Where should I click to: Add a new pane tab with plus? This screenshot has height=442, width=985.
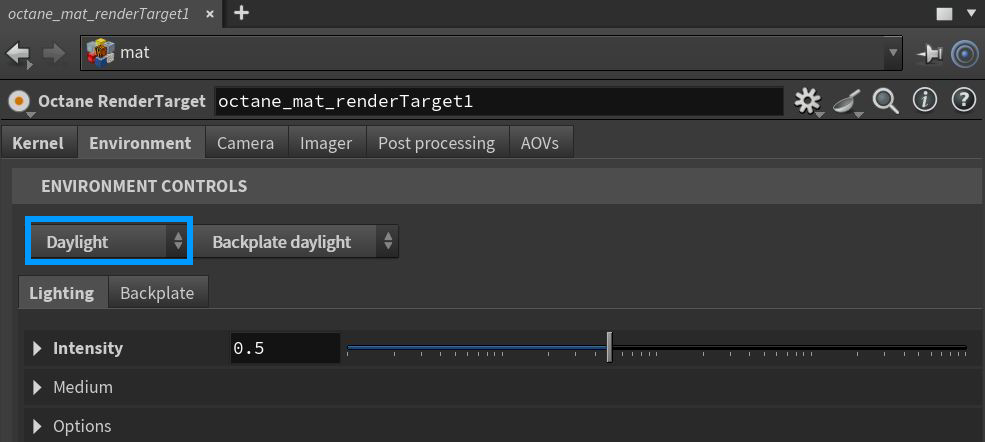[x=241, y=13]
